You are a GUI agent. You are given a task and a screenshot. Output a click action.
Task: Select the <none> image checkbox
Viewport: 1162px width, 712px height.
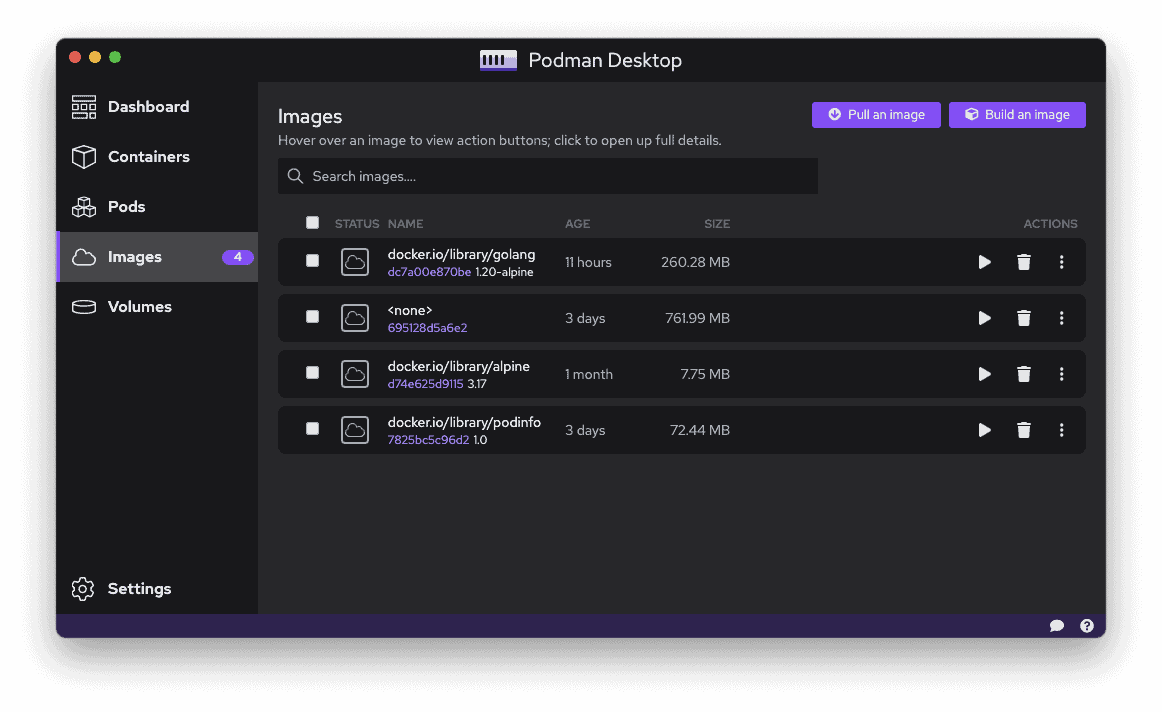312,317
